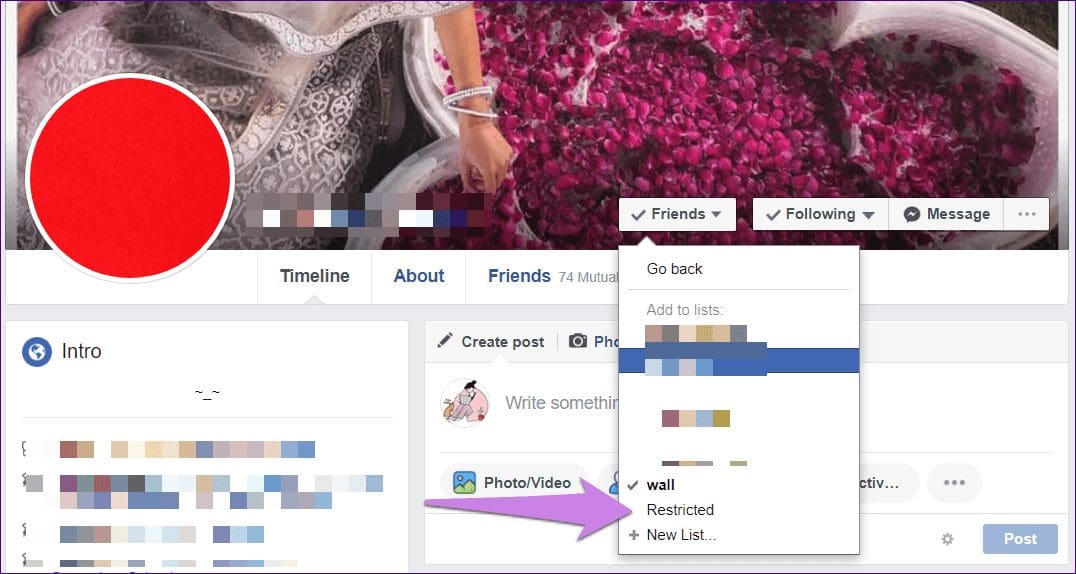Click the ~_~ bio text in Intro
The width and height of the screenshot is (1076, 574).
[207, 393]
